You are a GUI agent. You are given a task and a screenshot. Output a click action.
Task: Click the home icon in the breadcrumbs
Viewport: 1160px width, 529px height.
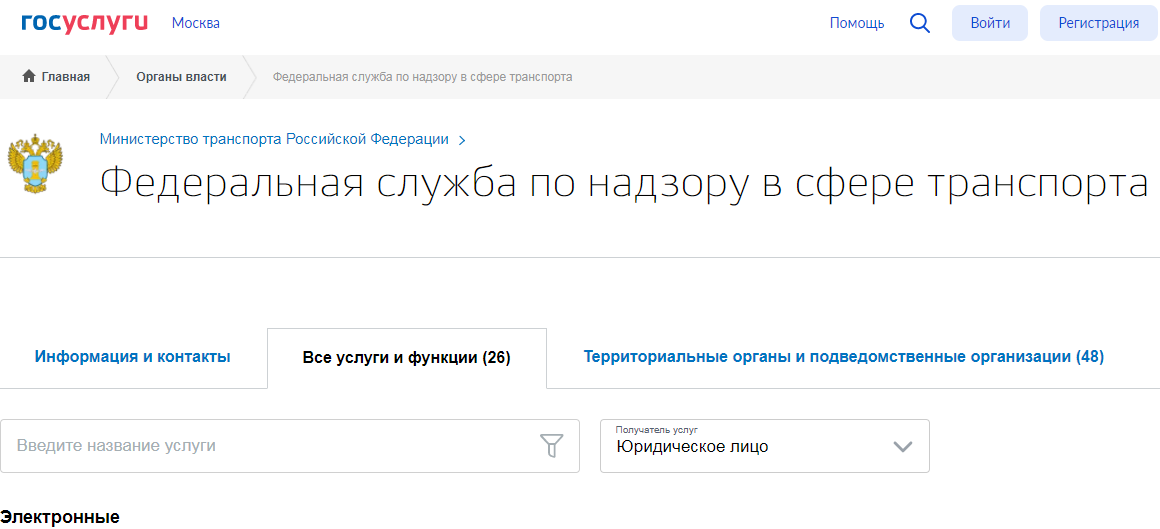pos(29,77)
